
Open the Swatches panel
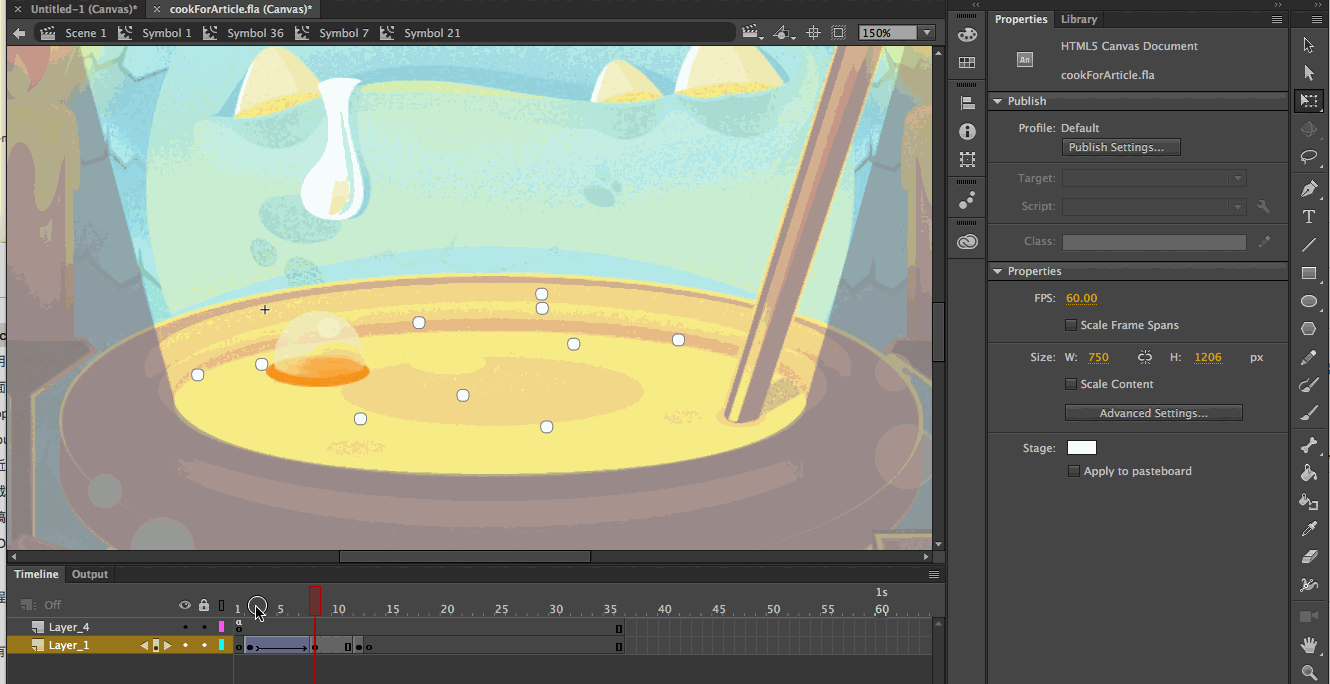[967, 60]
